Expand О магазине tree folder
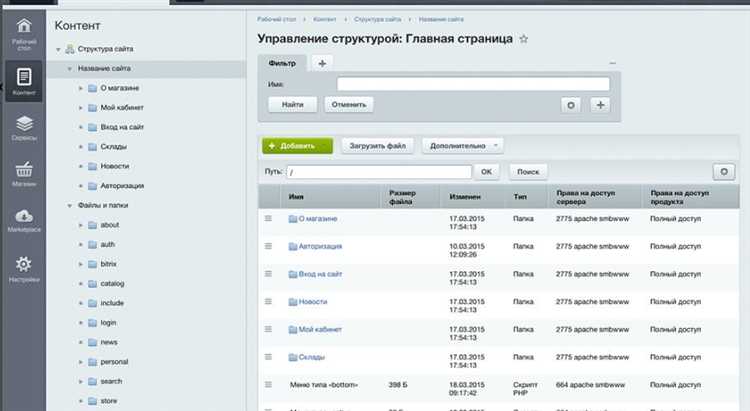Image resolution: width=750 pixels, height=411 pixels. pyautogui.click(x=80, y=89)
